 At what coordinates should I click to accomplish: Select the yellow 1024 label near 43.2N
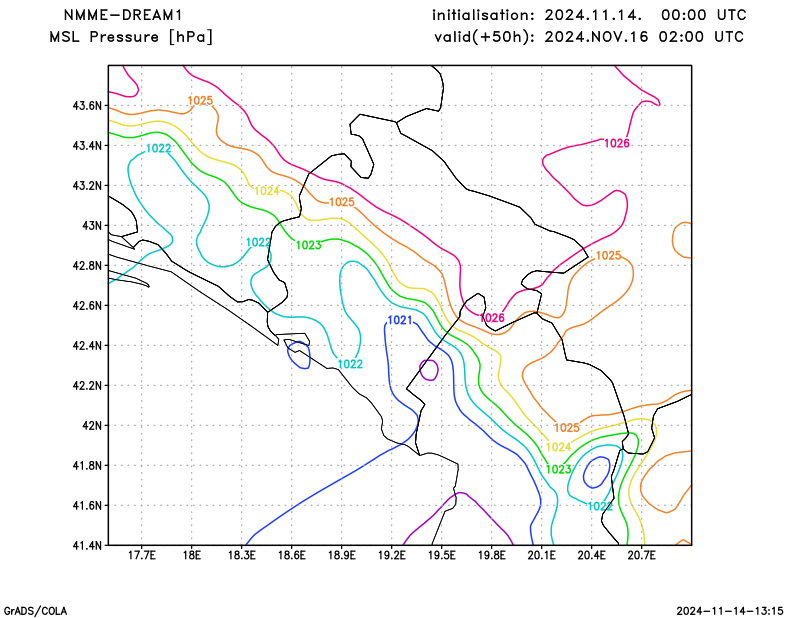tap(267, 191)
